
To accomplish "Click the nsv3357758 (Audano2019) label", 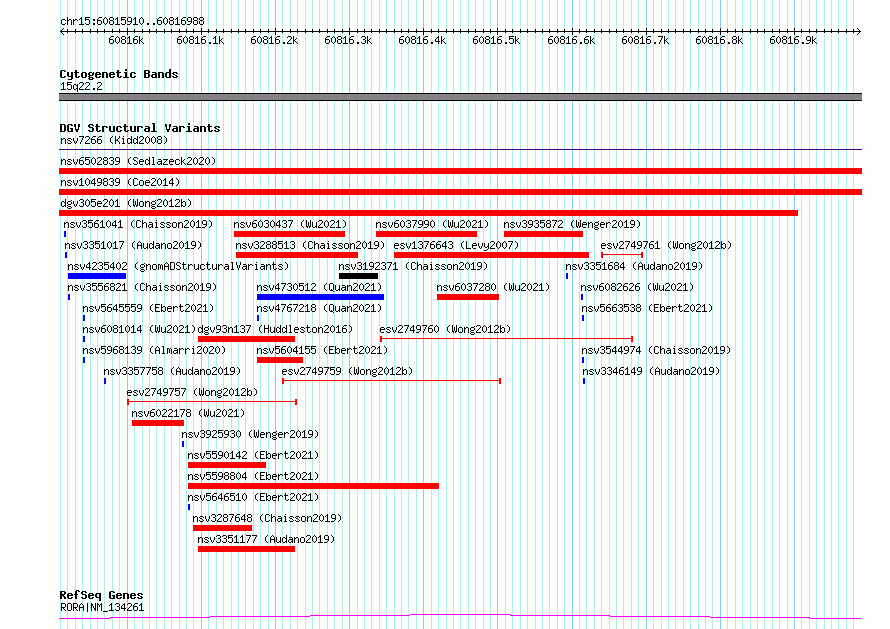I will tap(172, 371).
